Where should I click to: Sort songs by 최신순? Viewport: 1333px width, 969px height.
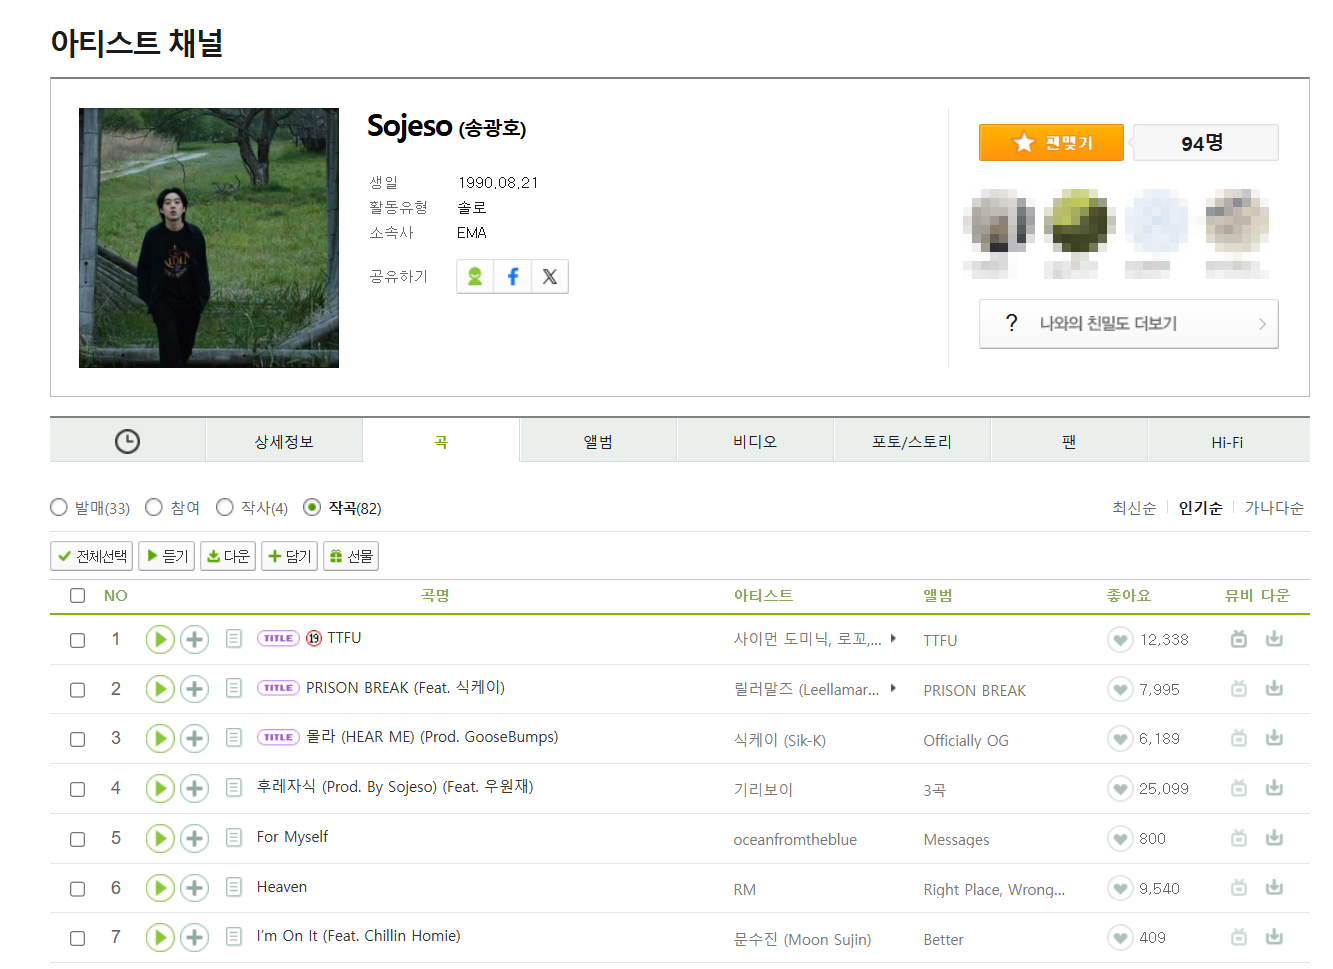click(1134, 508)
